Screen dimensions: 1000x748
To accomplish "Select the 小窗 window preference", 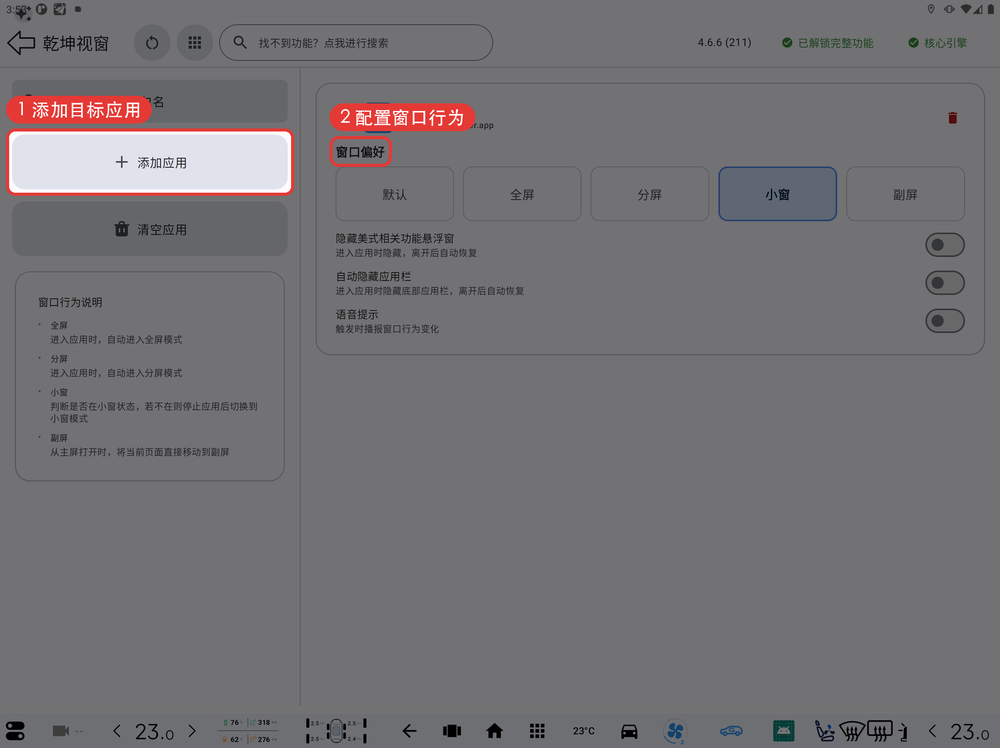I will (x=777, y=194).
